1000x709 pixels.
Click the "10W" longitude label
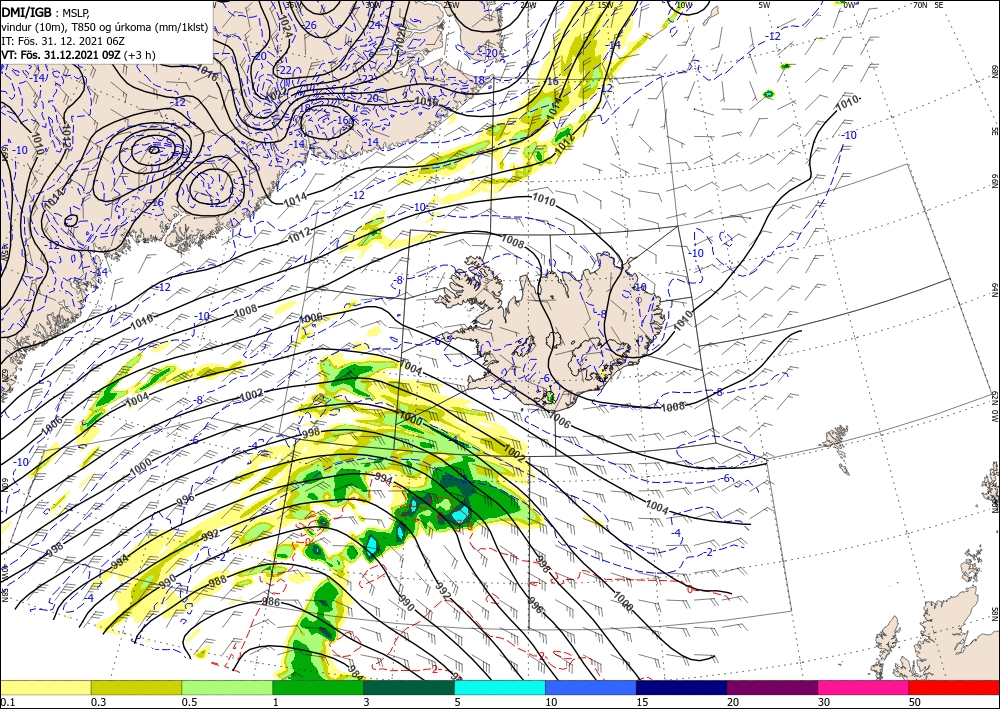pos(684,4)
